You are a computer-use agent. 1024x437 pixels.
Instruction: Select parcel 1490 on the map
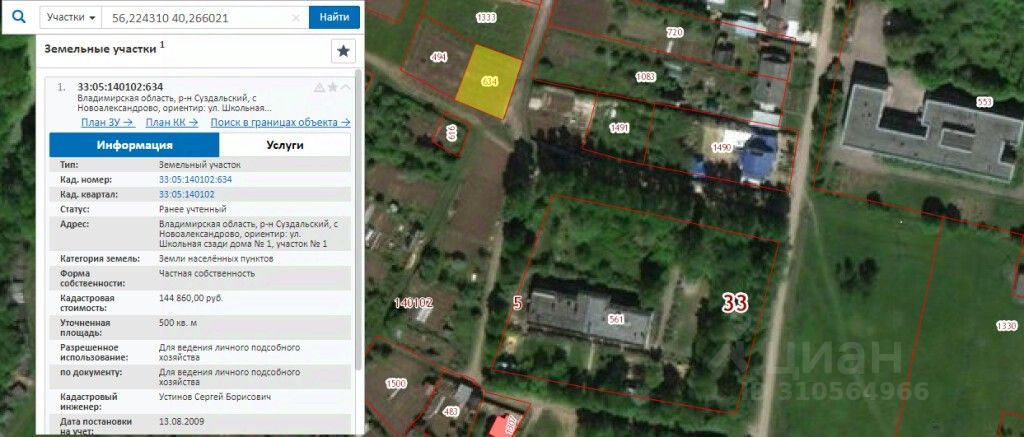click(x=721, y=148)
